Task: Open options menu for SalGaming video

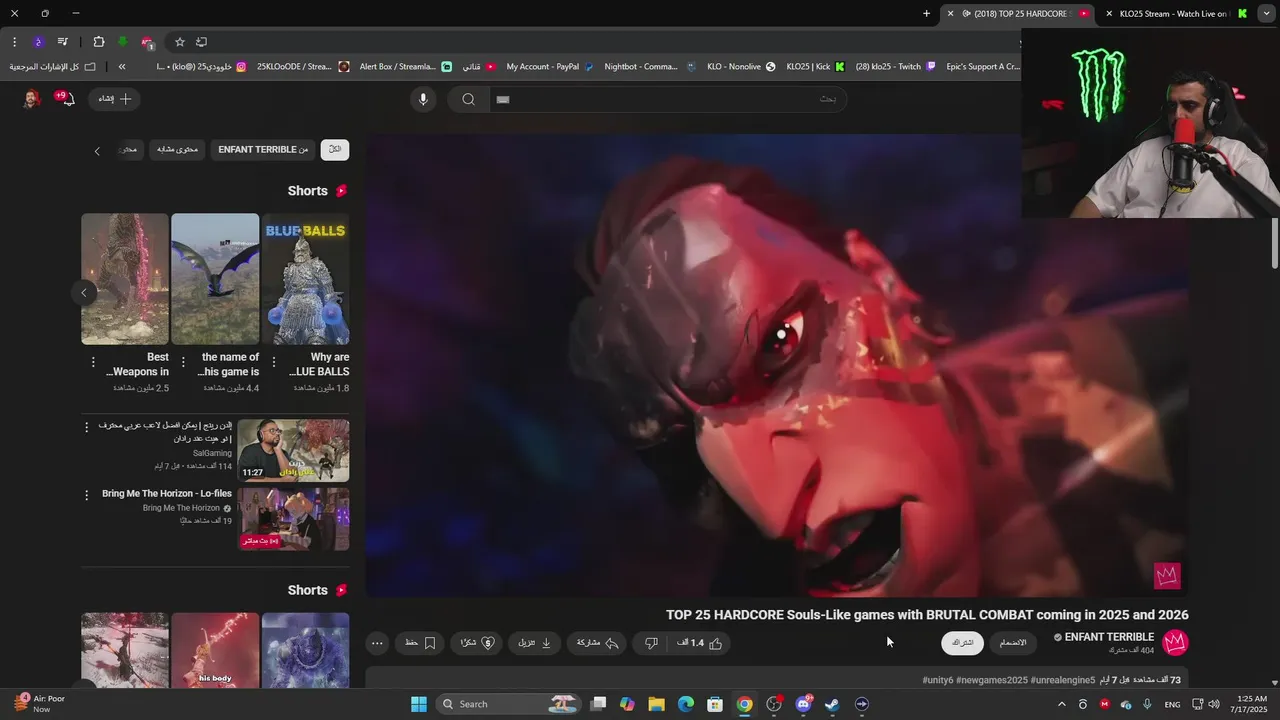Action: coord(86,427)
